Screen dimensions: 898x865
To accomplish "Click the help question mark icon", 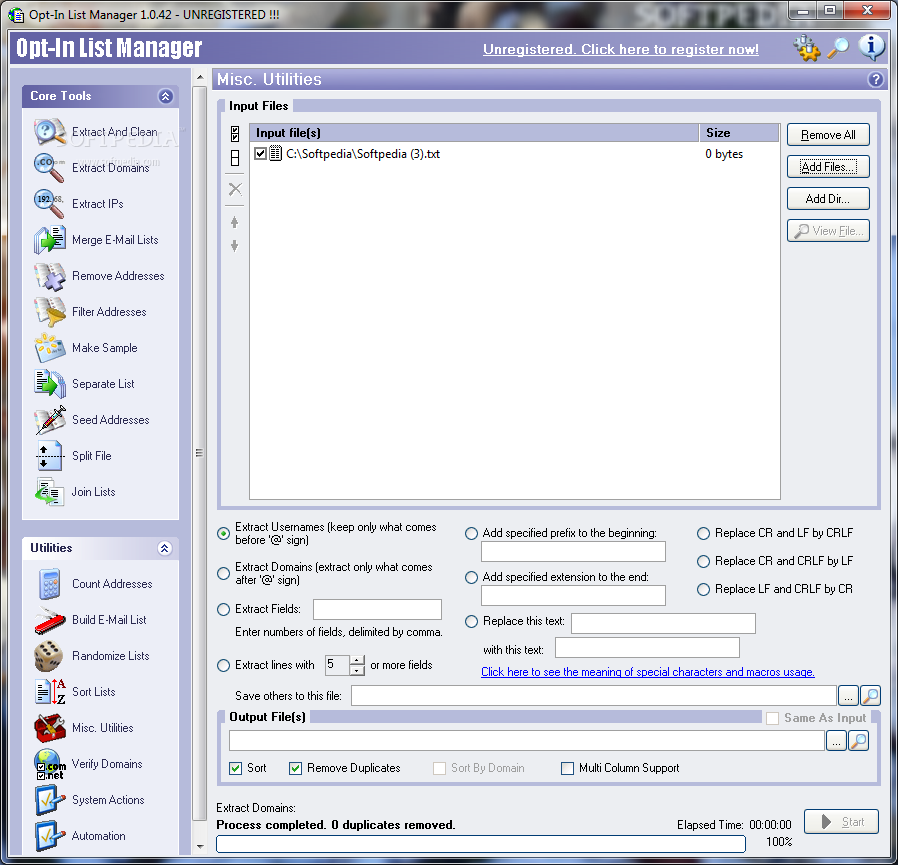I will (x=876, y=80).
